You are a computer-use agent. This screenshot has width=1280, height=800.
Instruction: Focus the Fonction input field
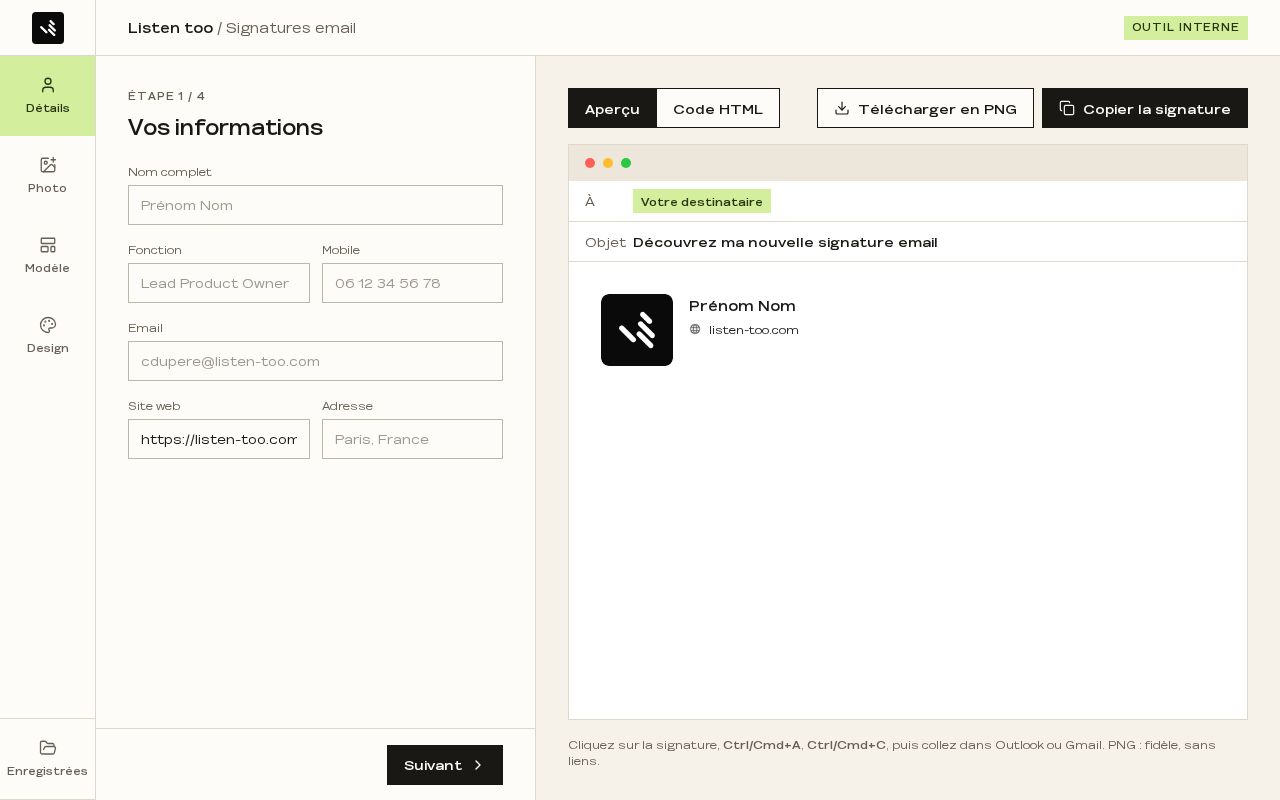tap(219, 283)
